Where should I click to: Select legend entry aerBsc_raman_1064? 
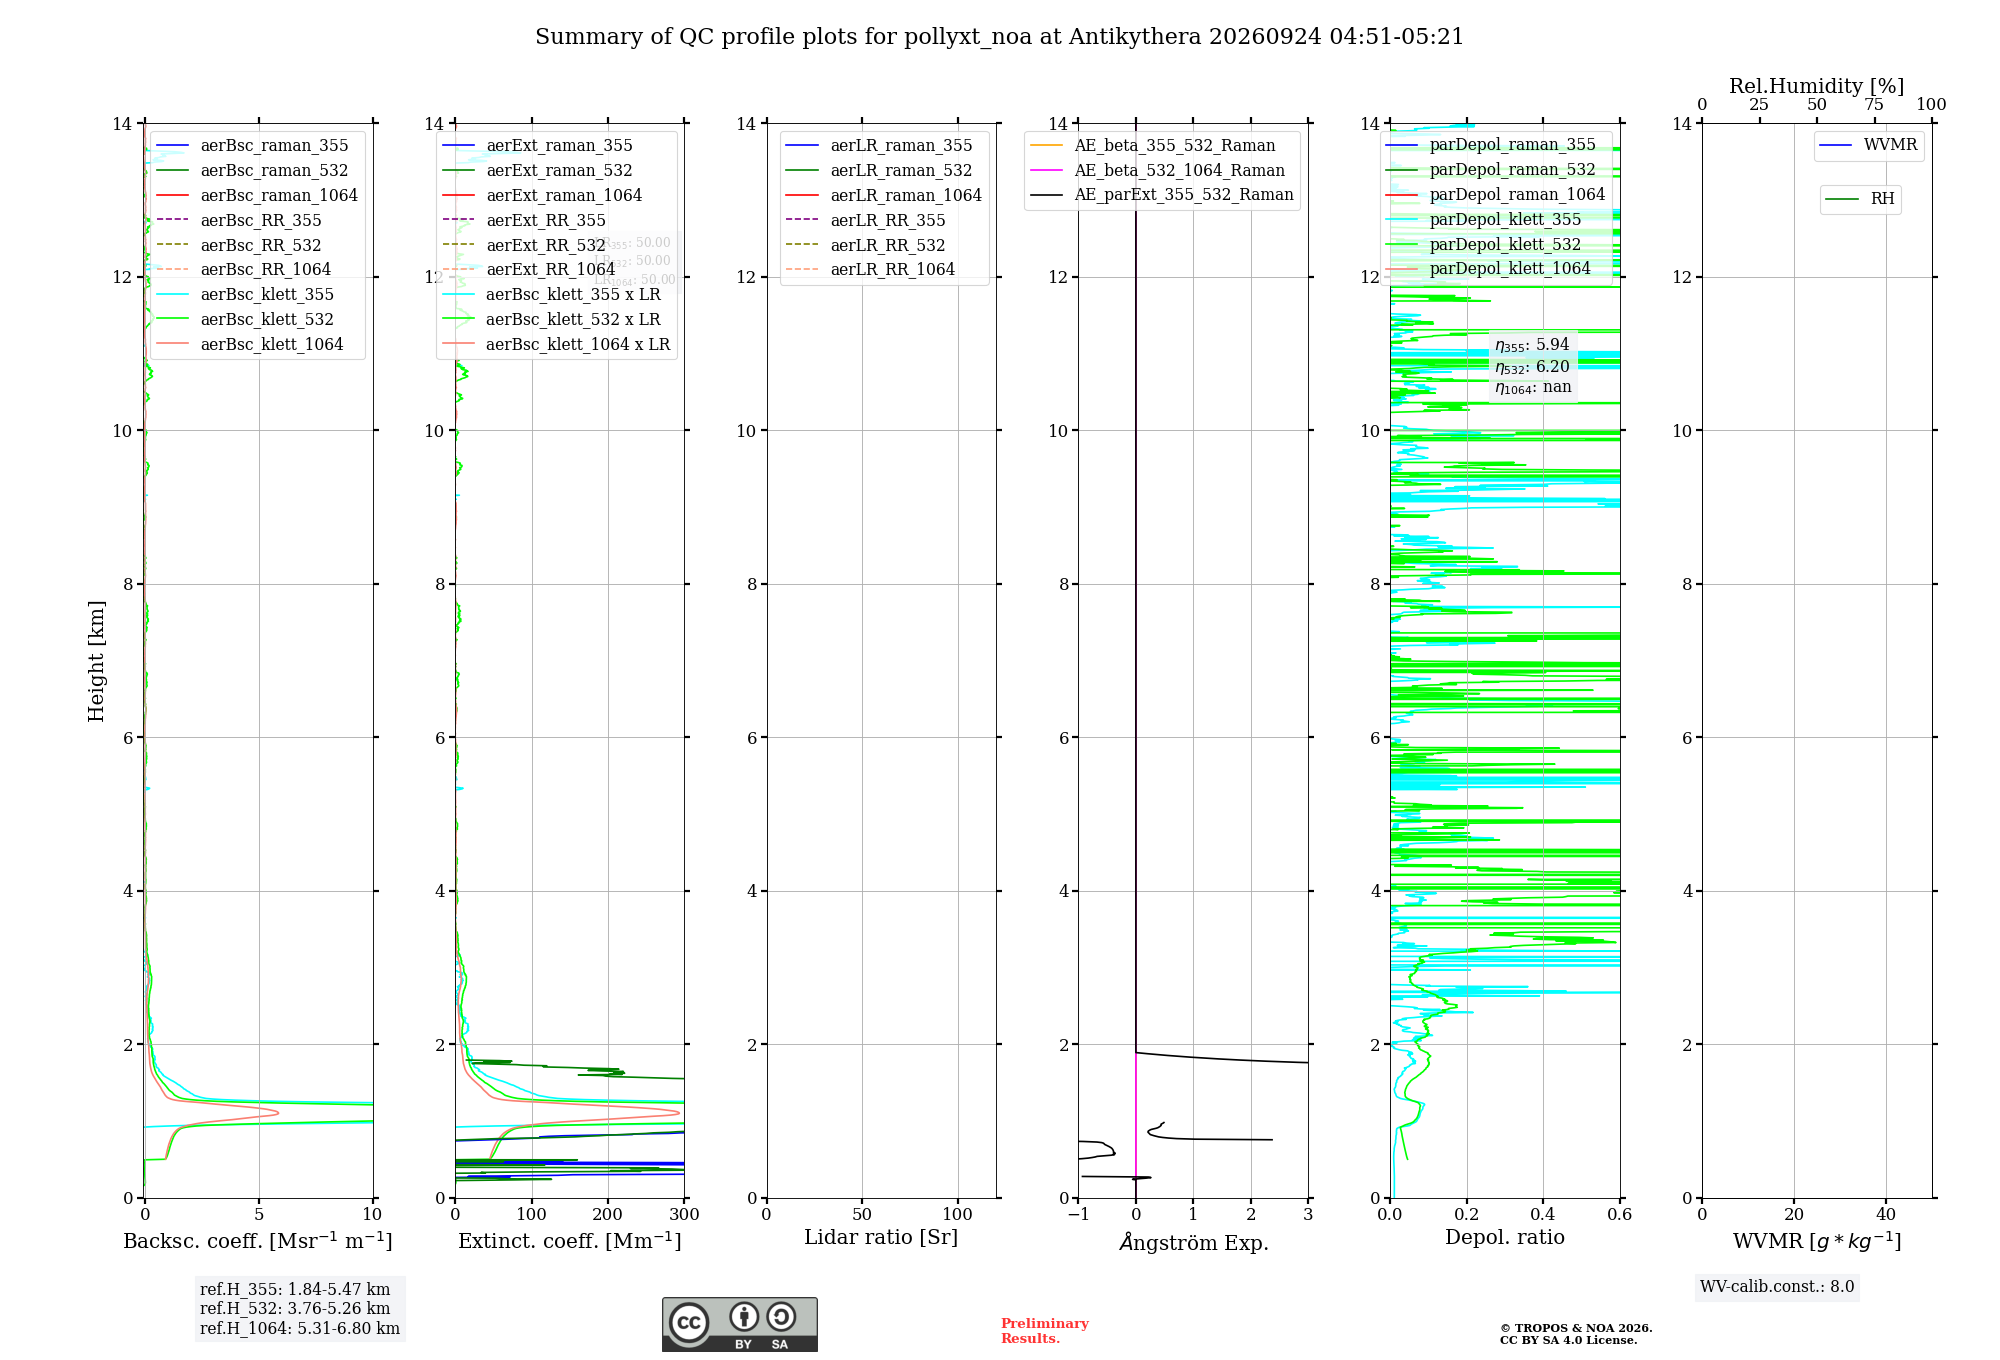click(x=257, y=196)
